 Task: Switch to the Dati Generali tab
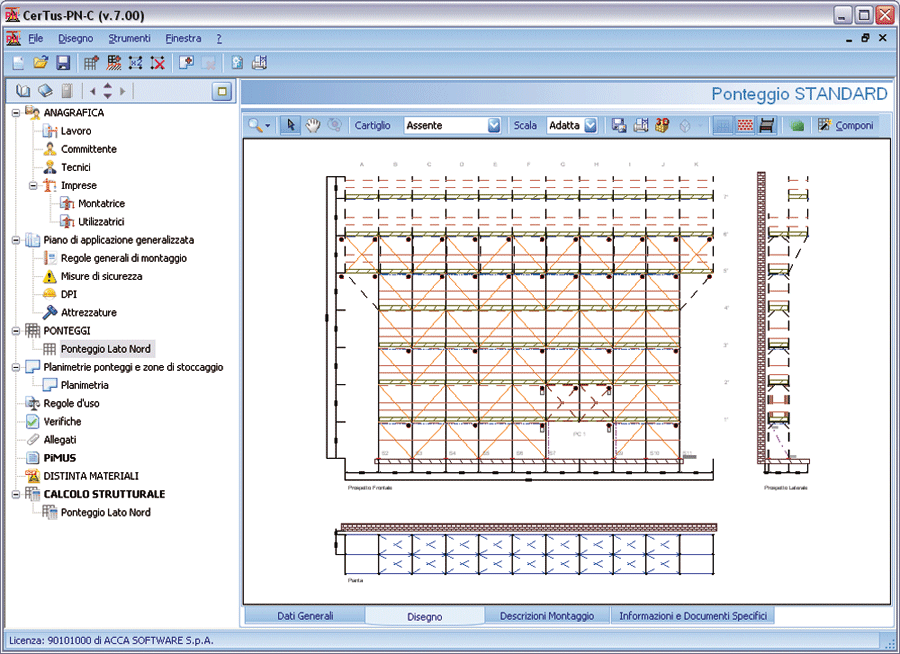(x=304, y=615)
